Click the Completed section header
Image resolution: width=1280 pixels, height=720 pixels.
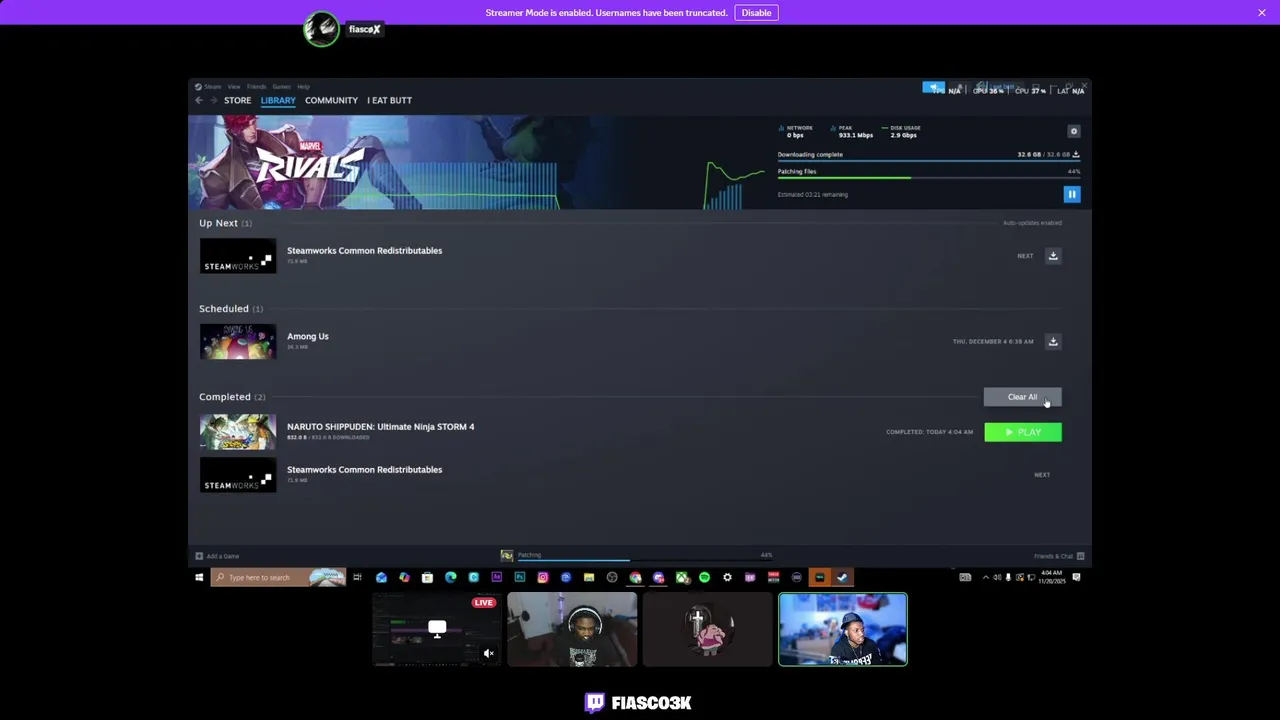(232, 397)
